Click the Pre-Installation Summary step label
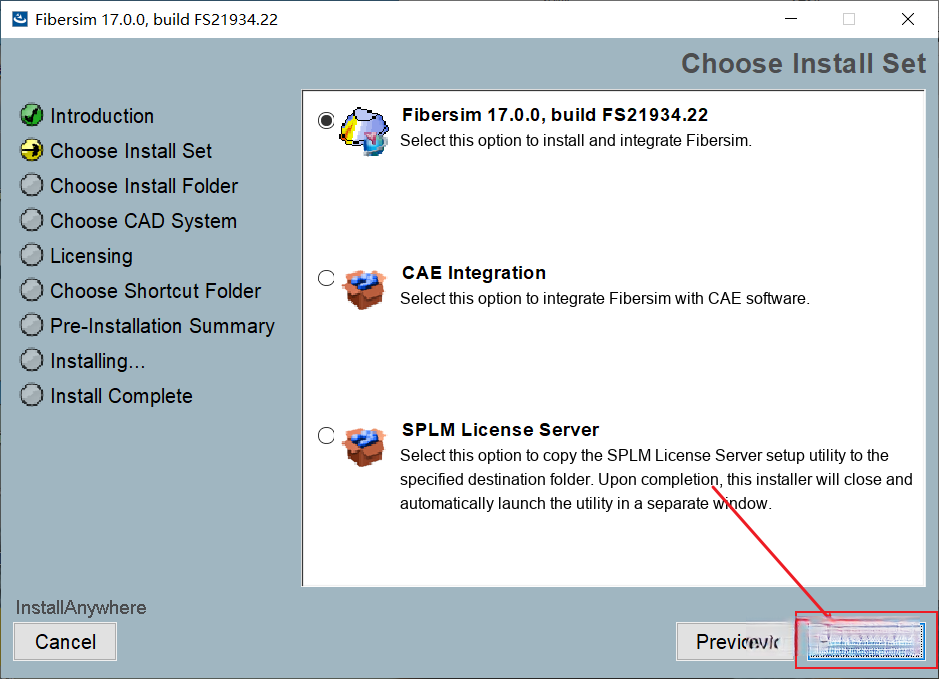Image resolution: width=939 pixels, height=679 pixels. (x=162, y=326)
